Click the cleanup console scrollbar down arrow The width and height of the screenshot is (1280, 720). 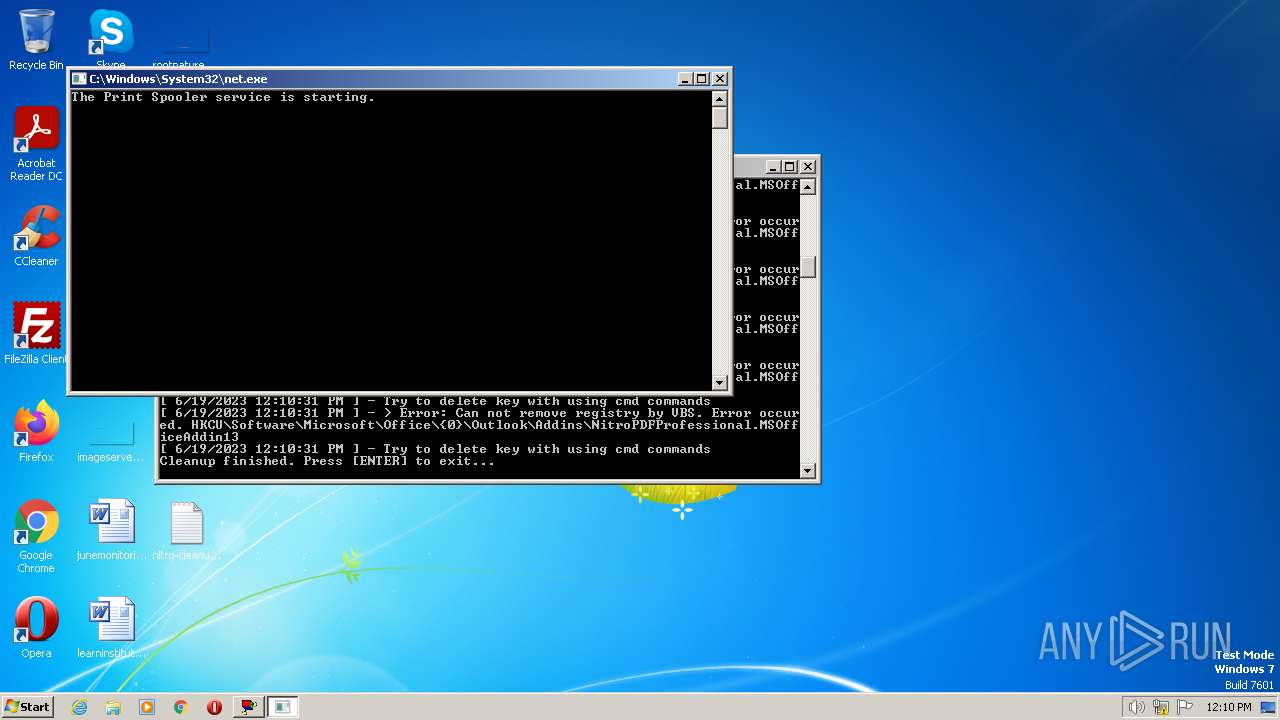tap(808, 470)
